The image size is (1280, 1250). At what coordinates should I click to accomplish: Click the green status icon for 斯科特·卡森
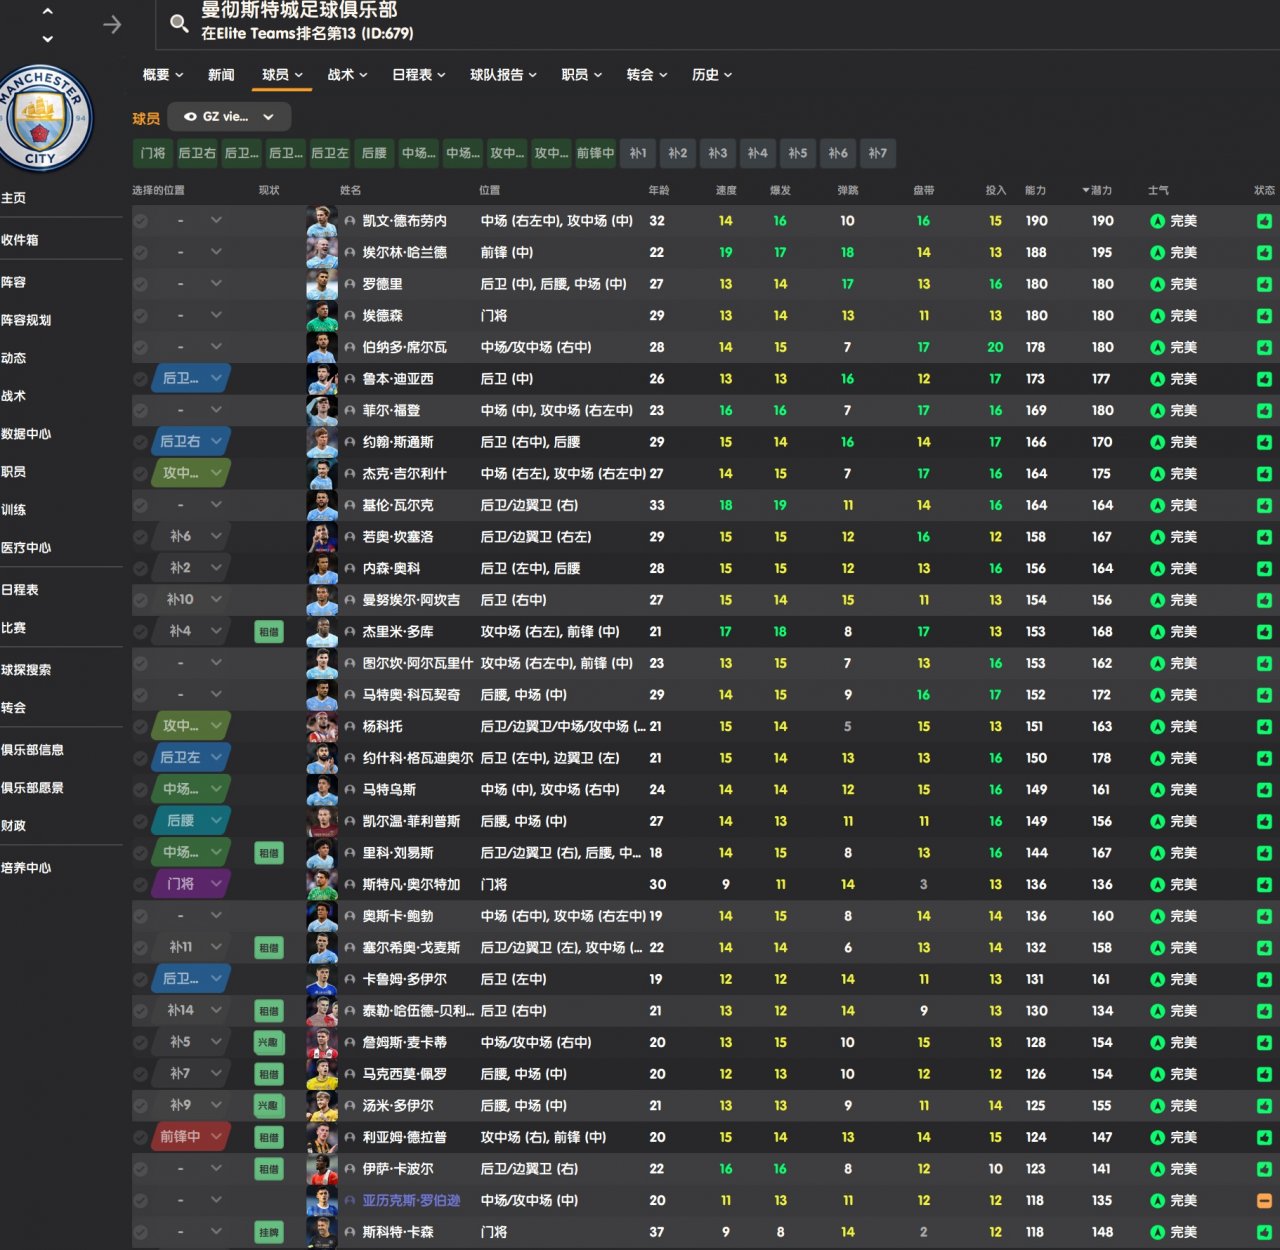pos(1264,1233)
